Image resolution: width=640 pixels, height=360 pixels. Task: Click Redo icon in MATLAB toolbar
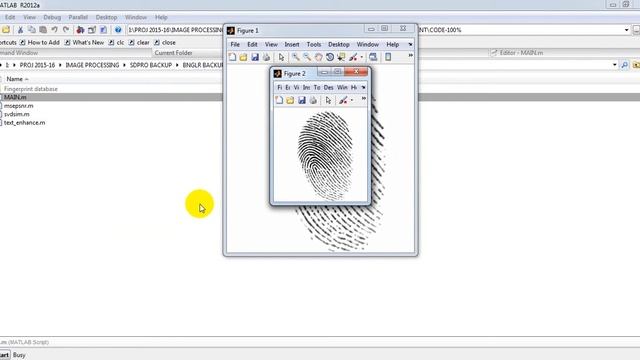pyautogui.click(x=66, y=30)
